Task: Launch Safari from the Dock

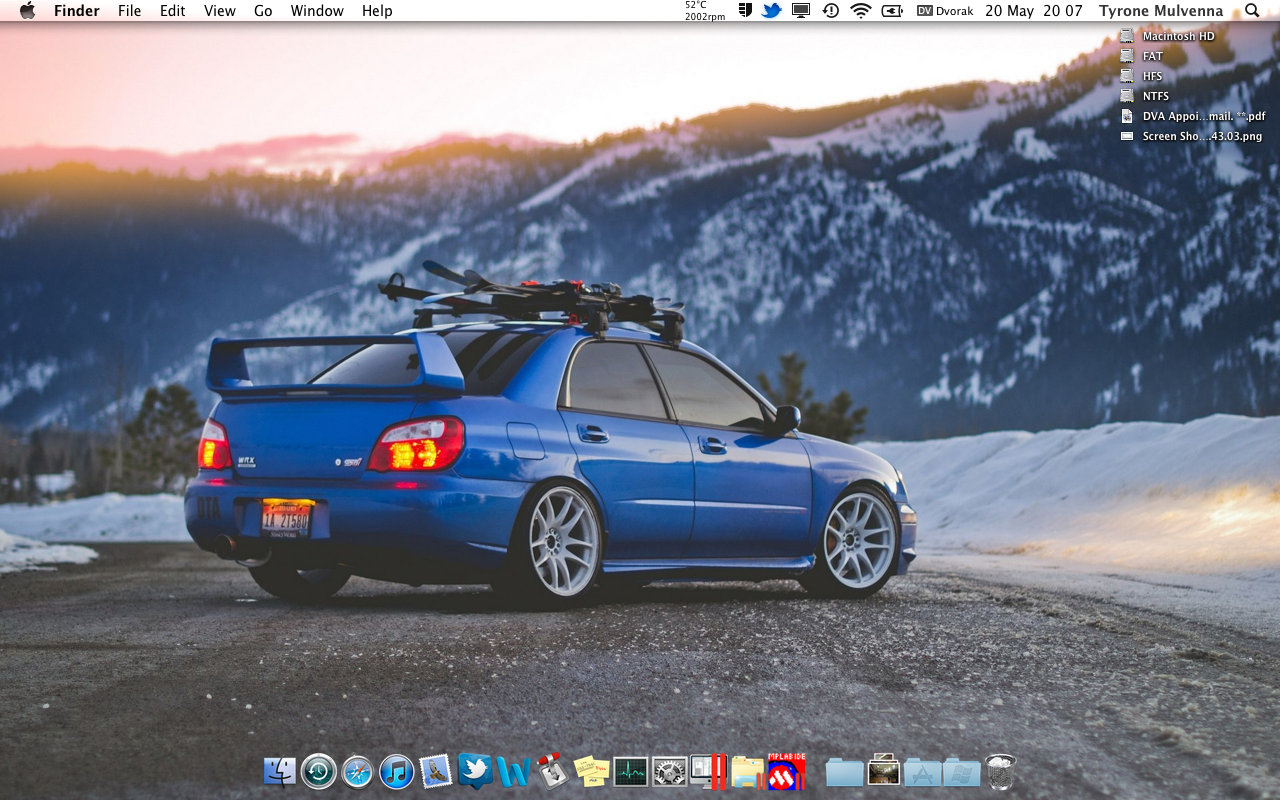Action: tap(357, 772)
